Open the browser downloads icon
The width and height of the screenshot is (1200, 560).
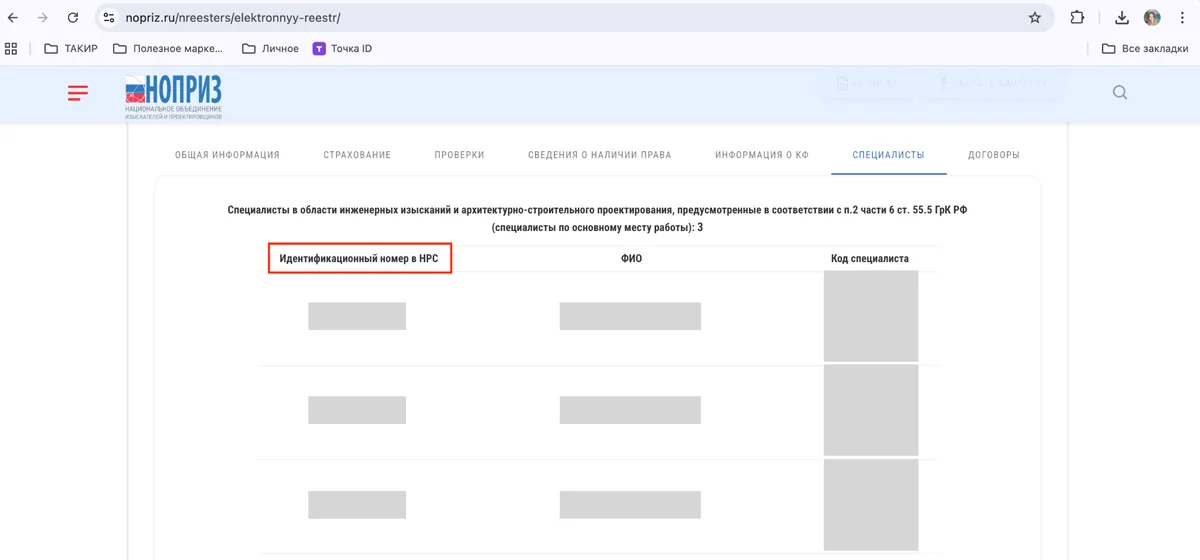(1122, 18)
